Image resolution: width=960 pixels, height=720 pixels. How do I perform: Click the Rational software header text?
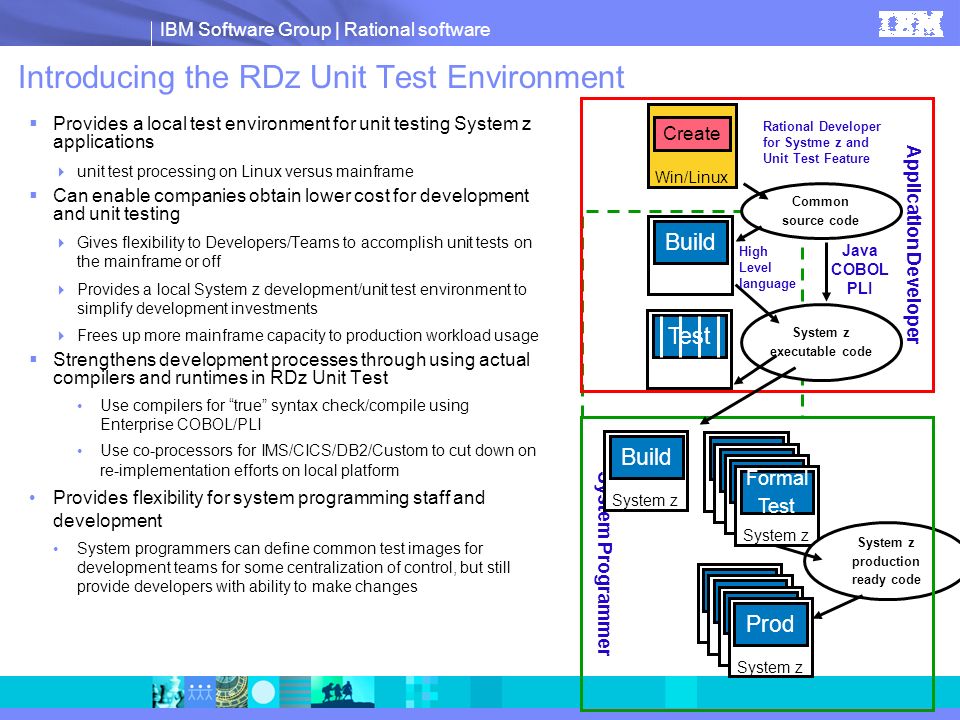click(417, 29)
